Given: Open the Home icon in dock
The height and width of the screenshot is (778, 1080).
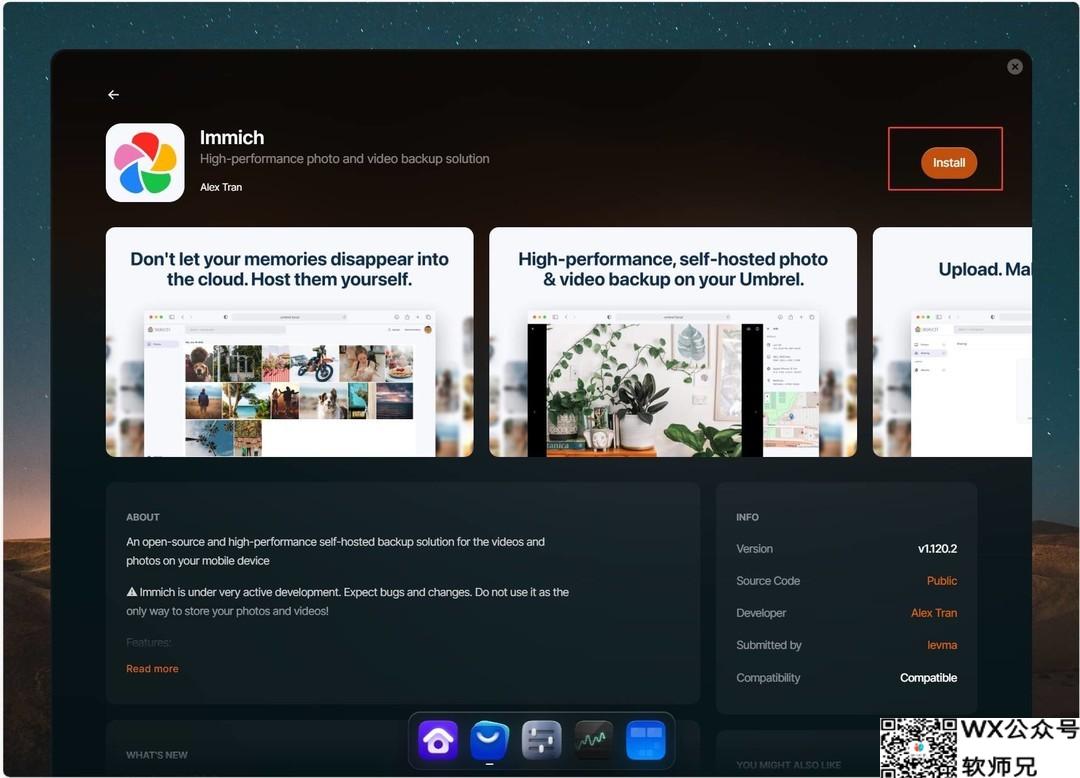Looking at the screenshot, I should click(x=438, y=741).
